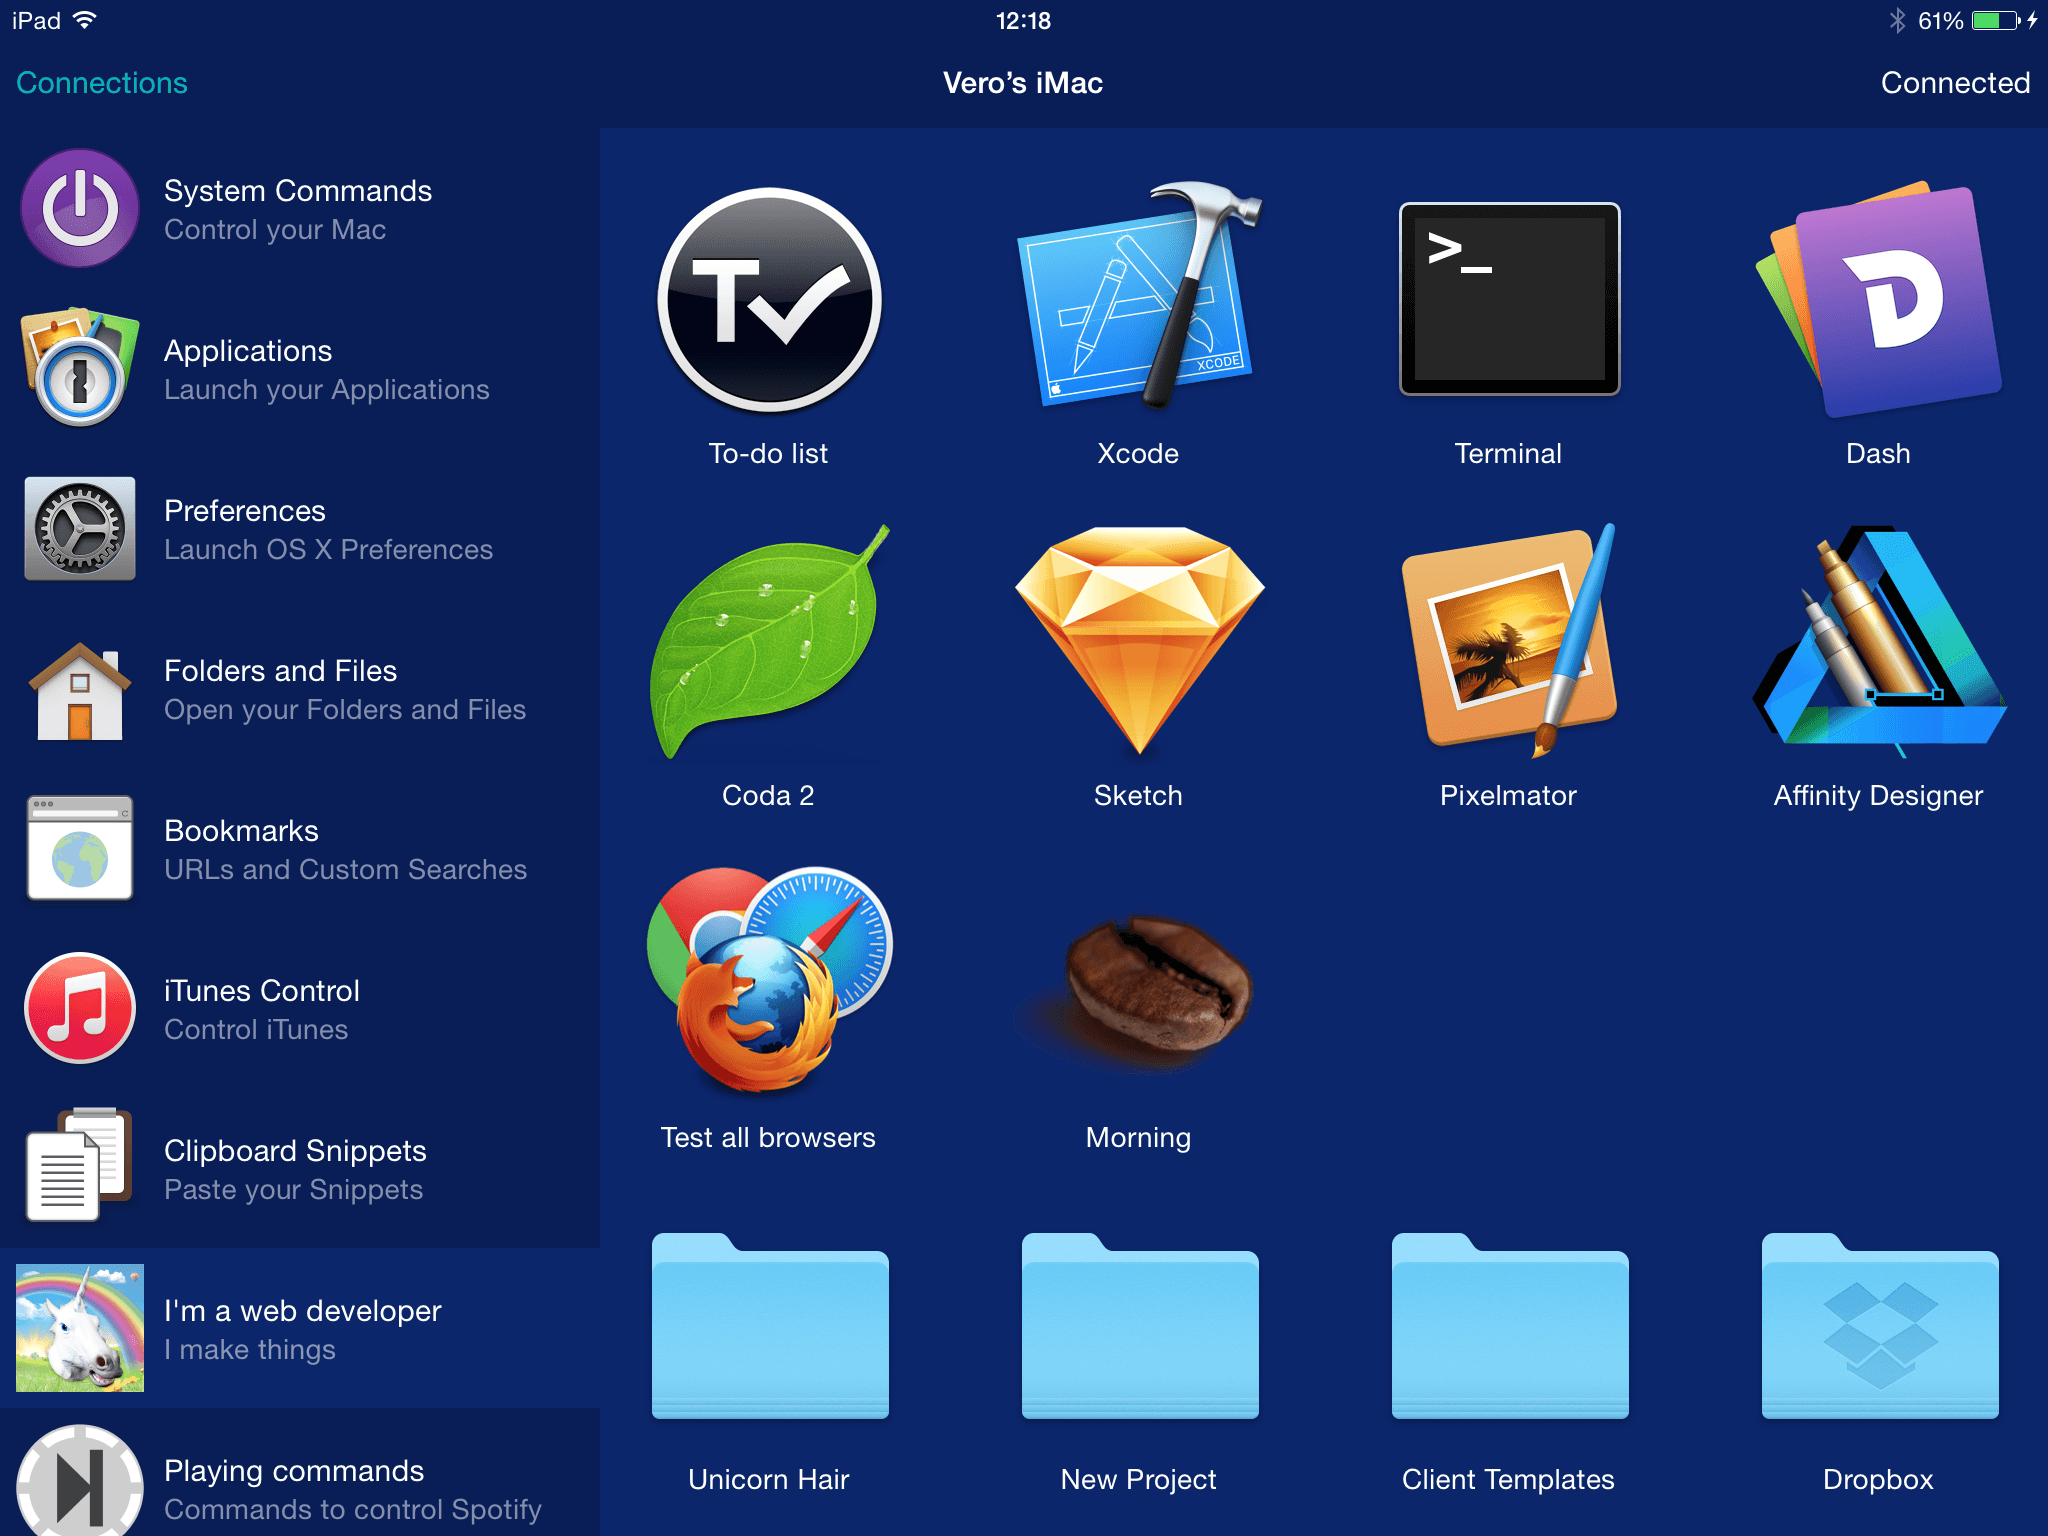
Task: Tap the Unicorn Hair label text
Action: pos(768,1480)
